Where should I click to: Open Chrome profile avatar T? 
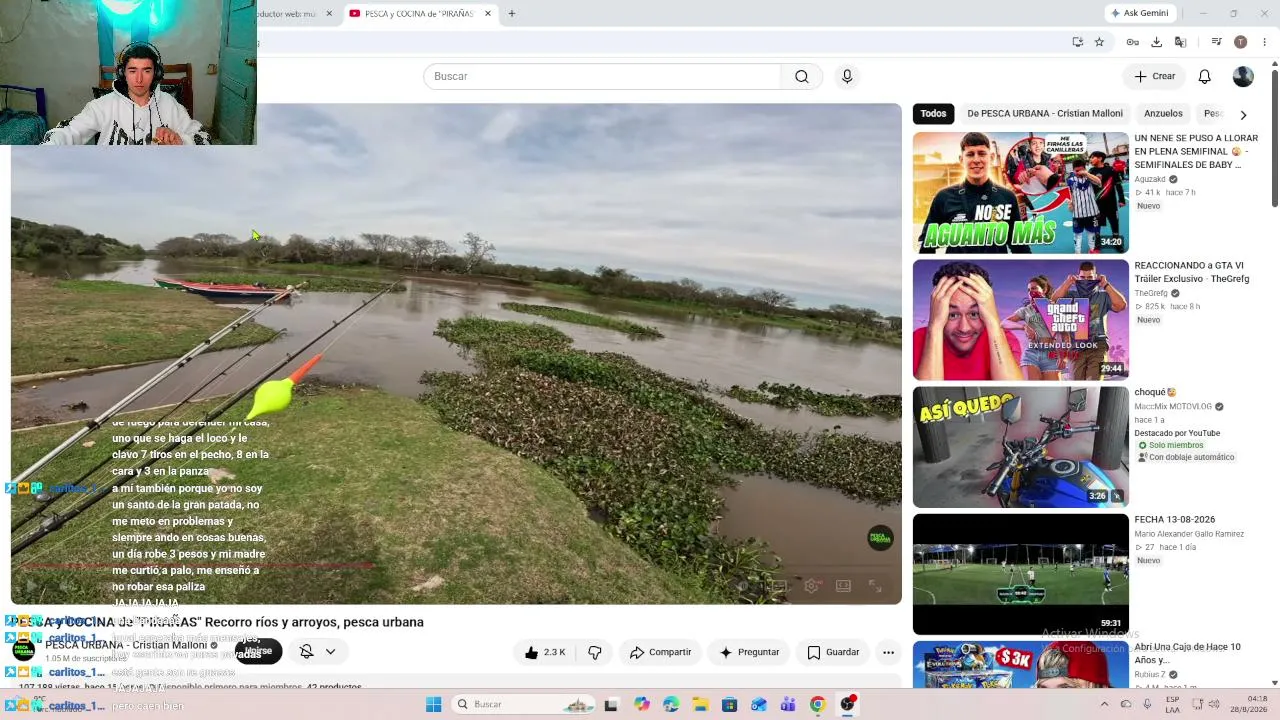point(1240,42)
